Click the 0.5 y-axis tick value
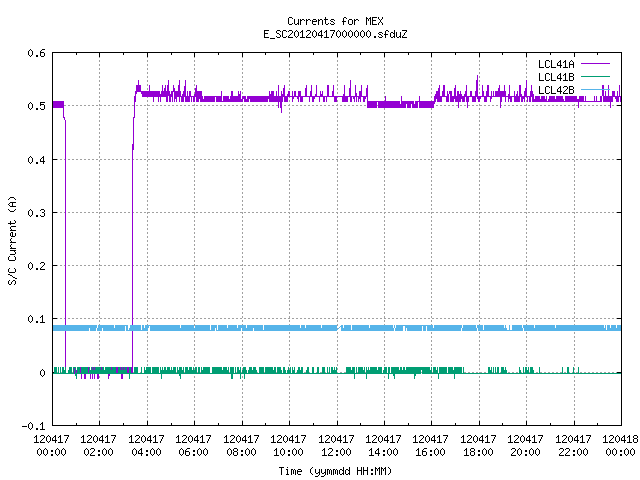 [36, 106]
